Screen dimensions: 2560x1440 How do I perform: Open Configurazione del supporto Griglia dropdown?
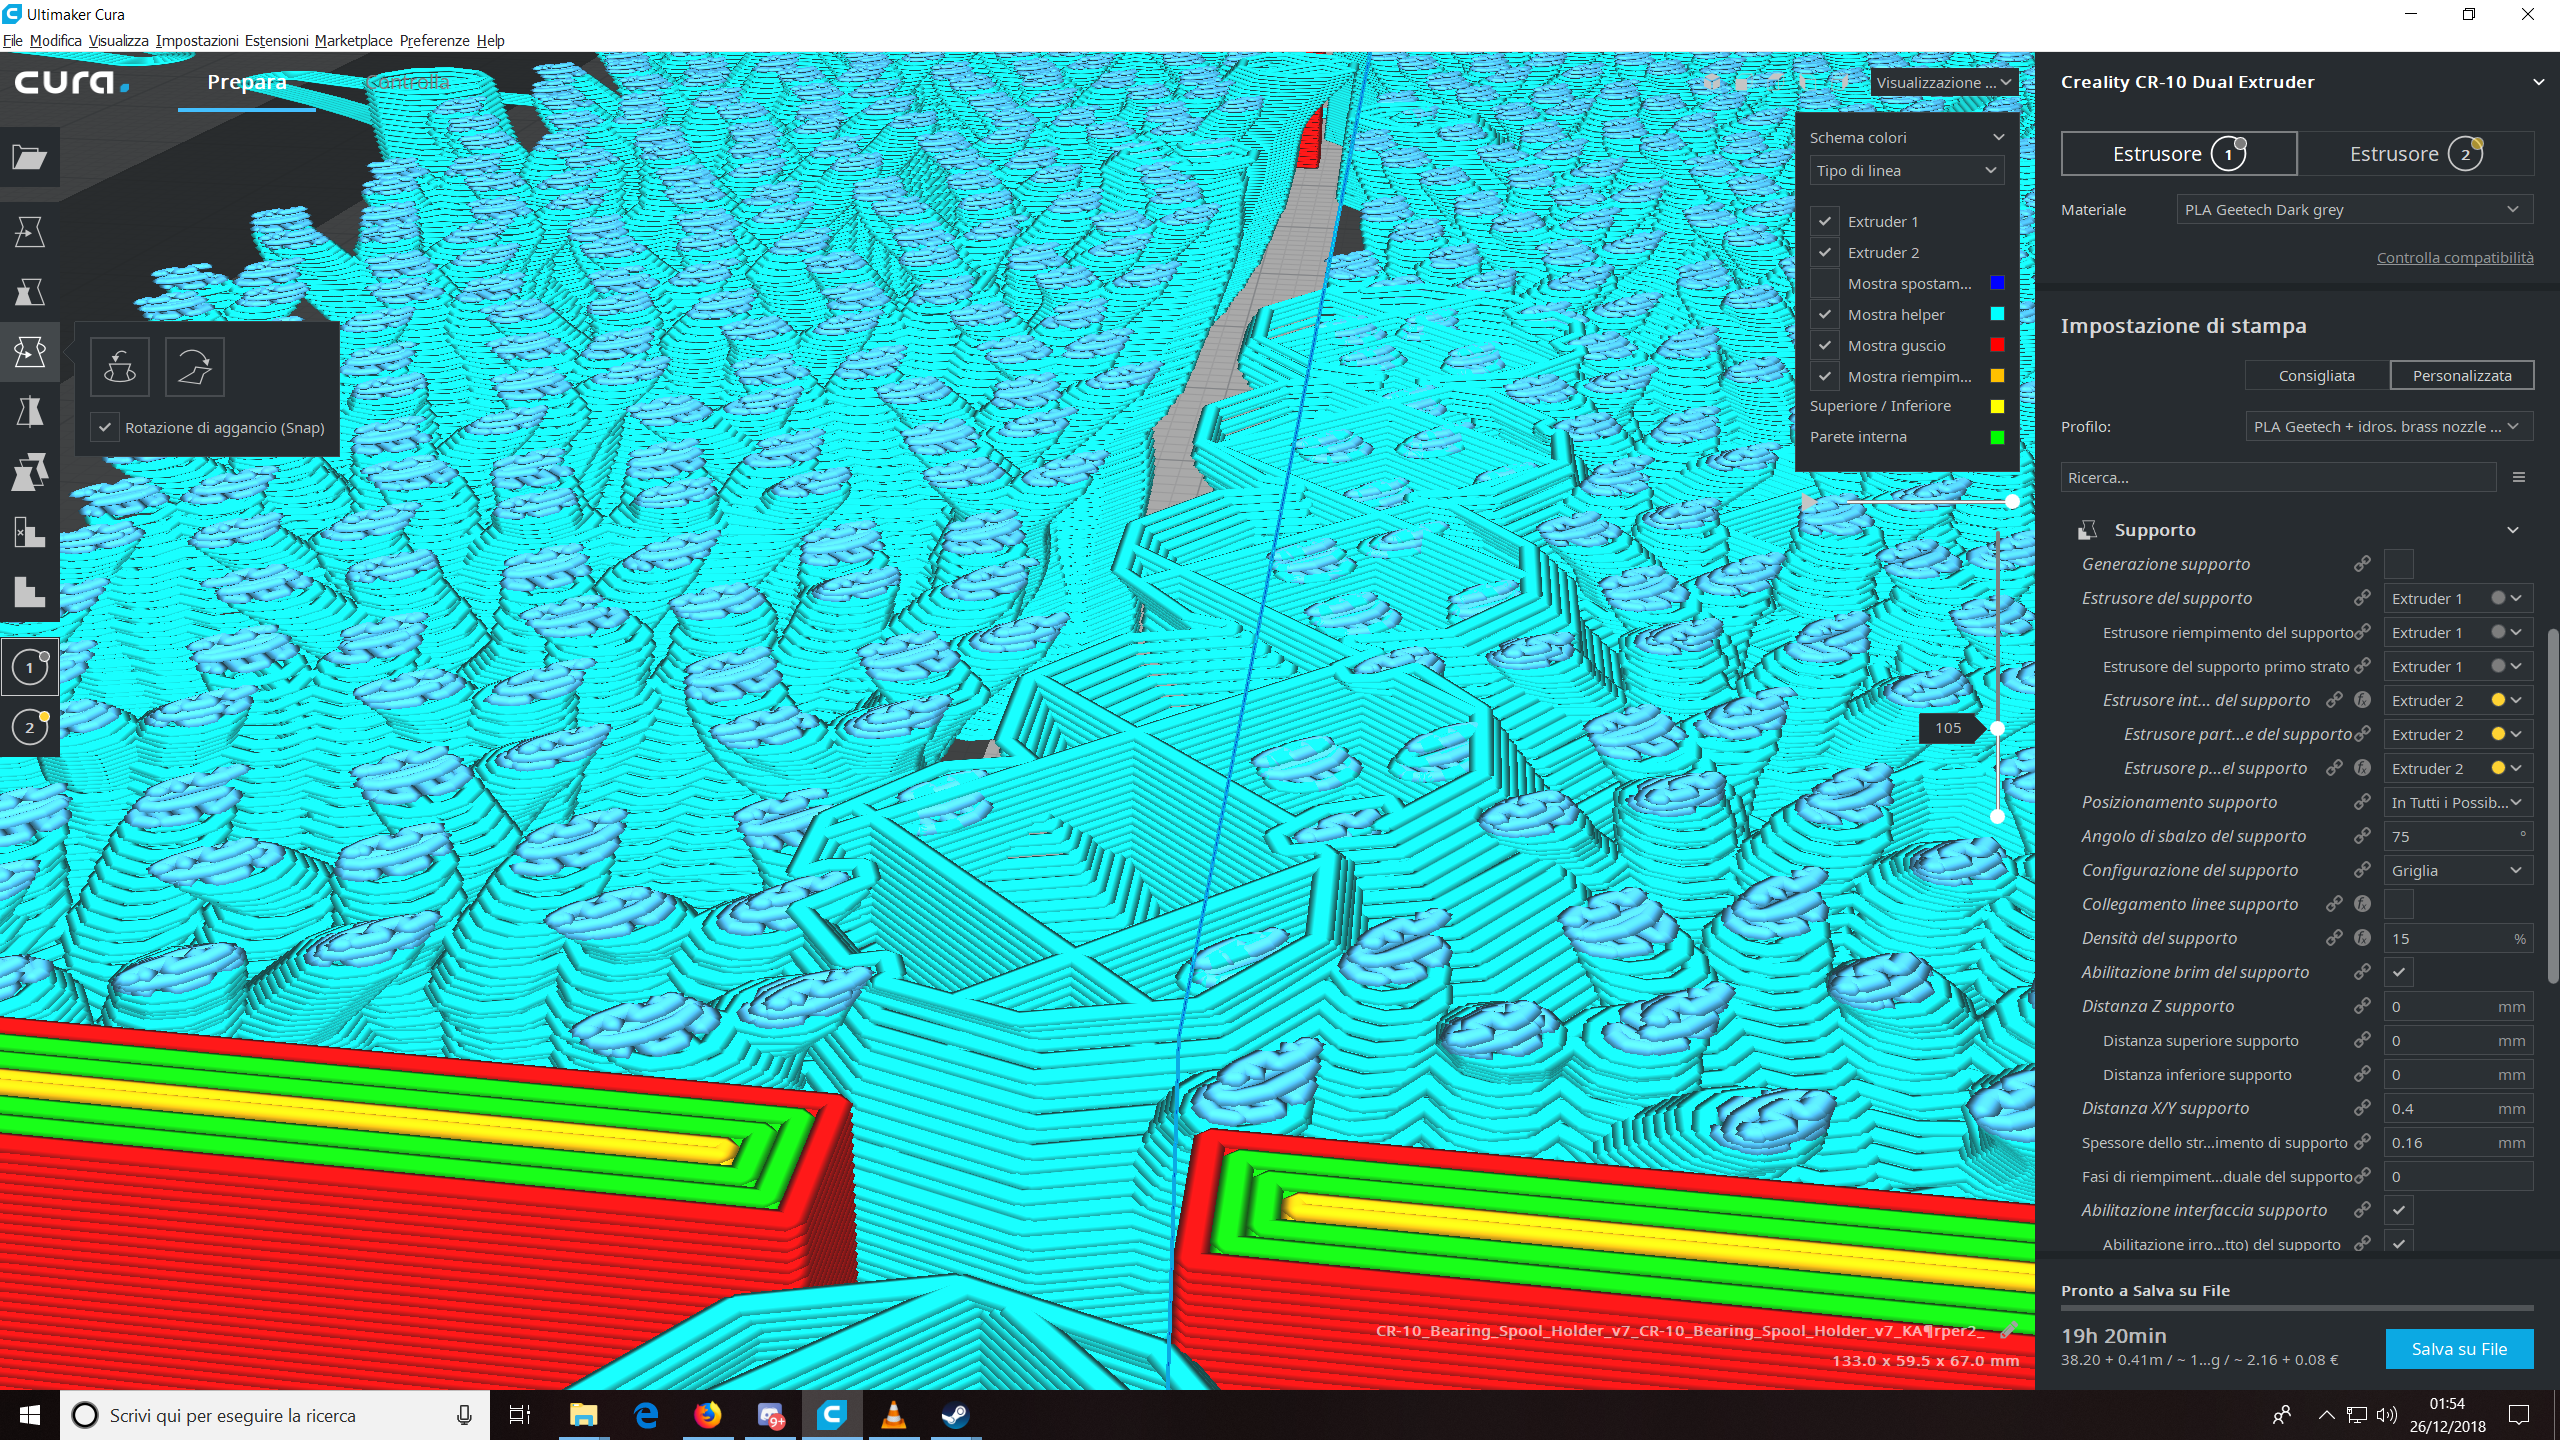(2458, 870)
